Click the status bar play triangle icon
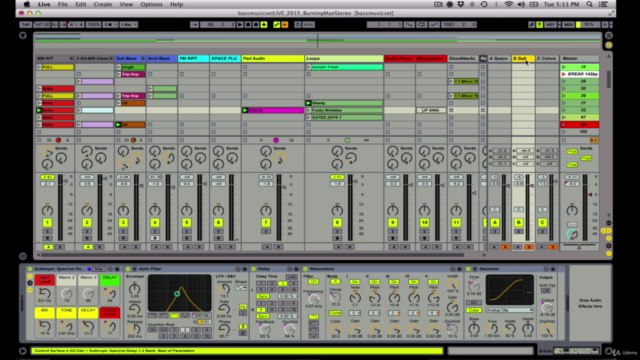The image size is (640, 360). [x=23, y=351]
